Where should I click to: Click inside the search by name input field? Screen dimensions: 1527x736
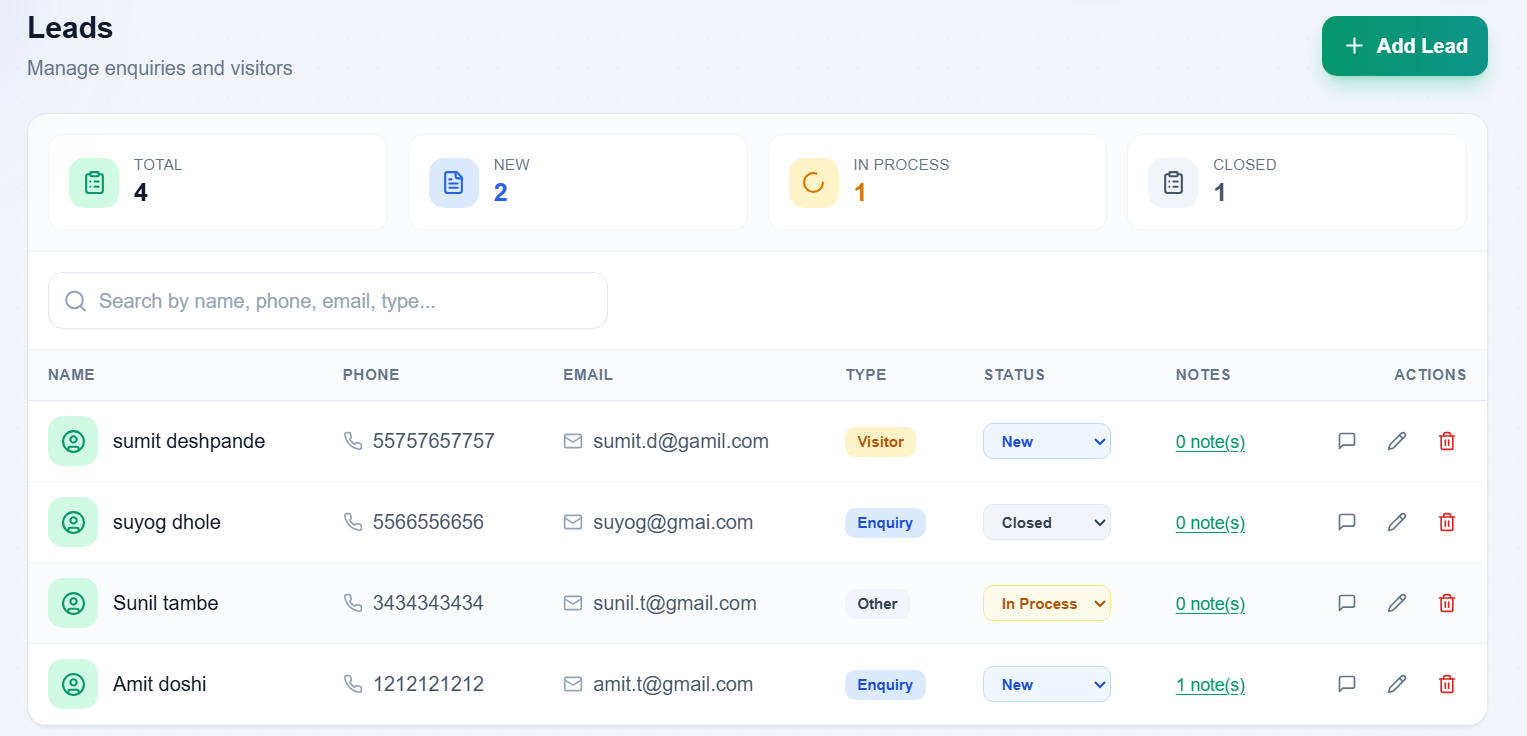coord(328,300)
